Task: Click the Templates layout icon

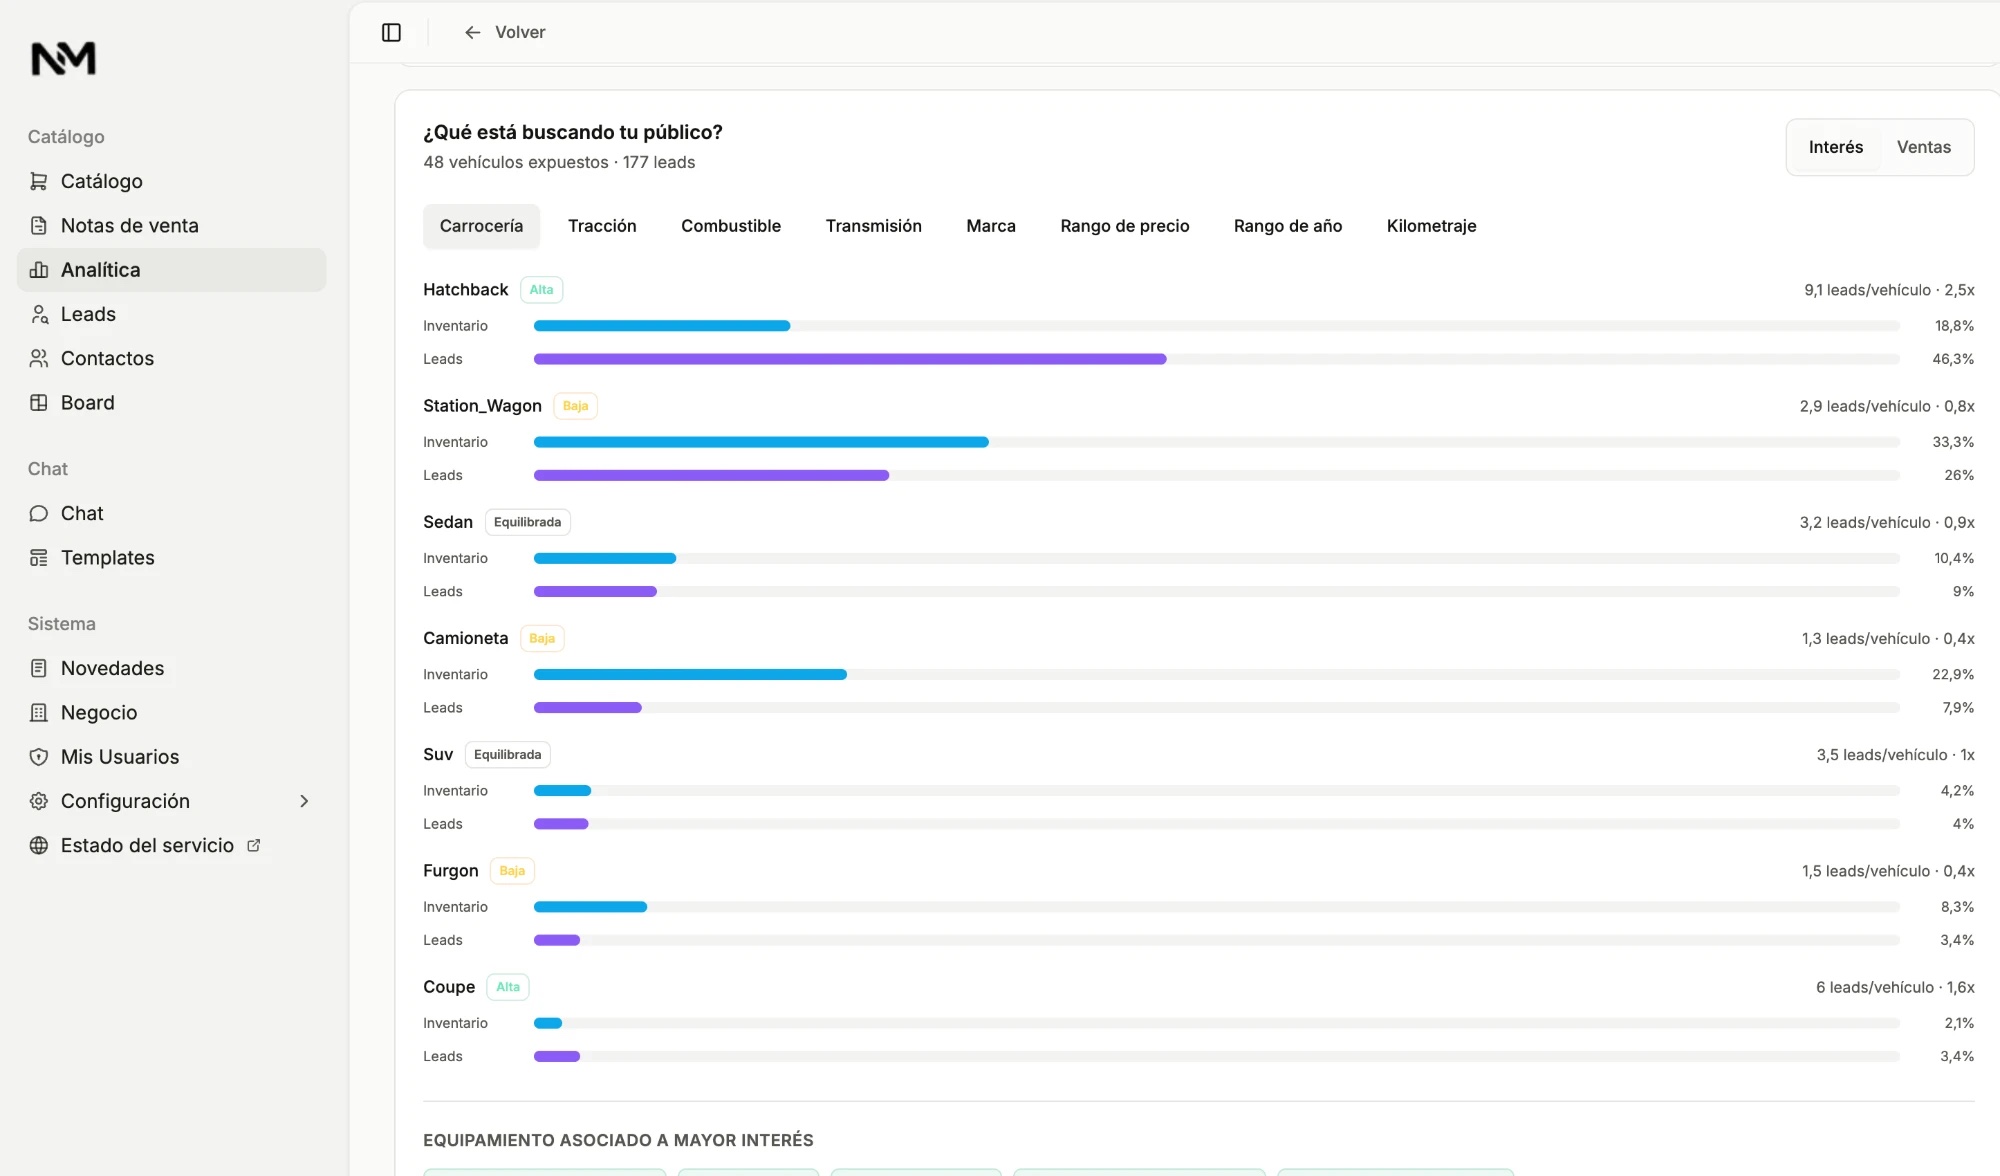Action: point(39,557)
